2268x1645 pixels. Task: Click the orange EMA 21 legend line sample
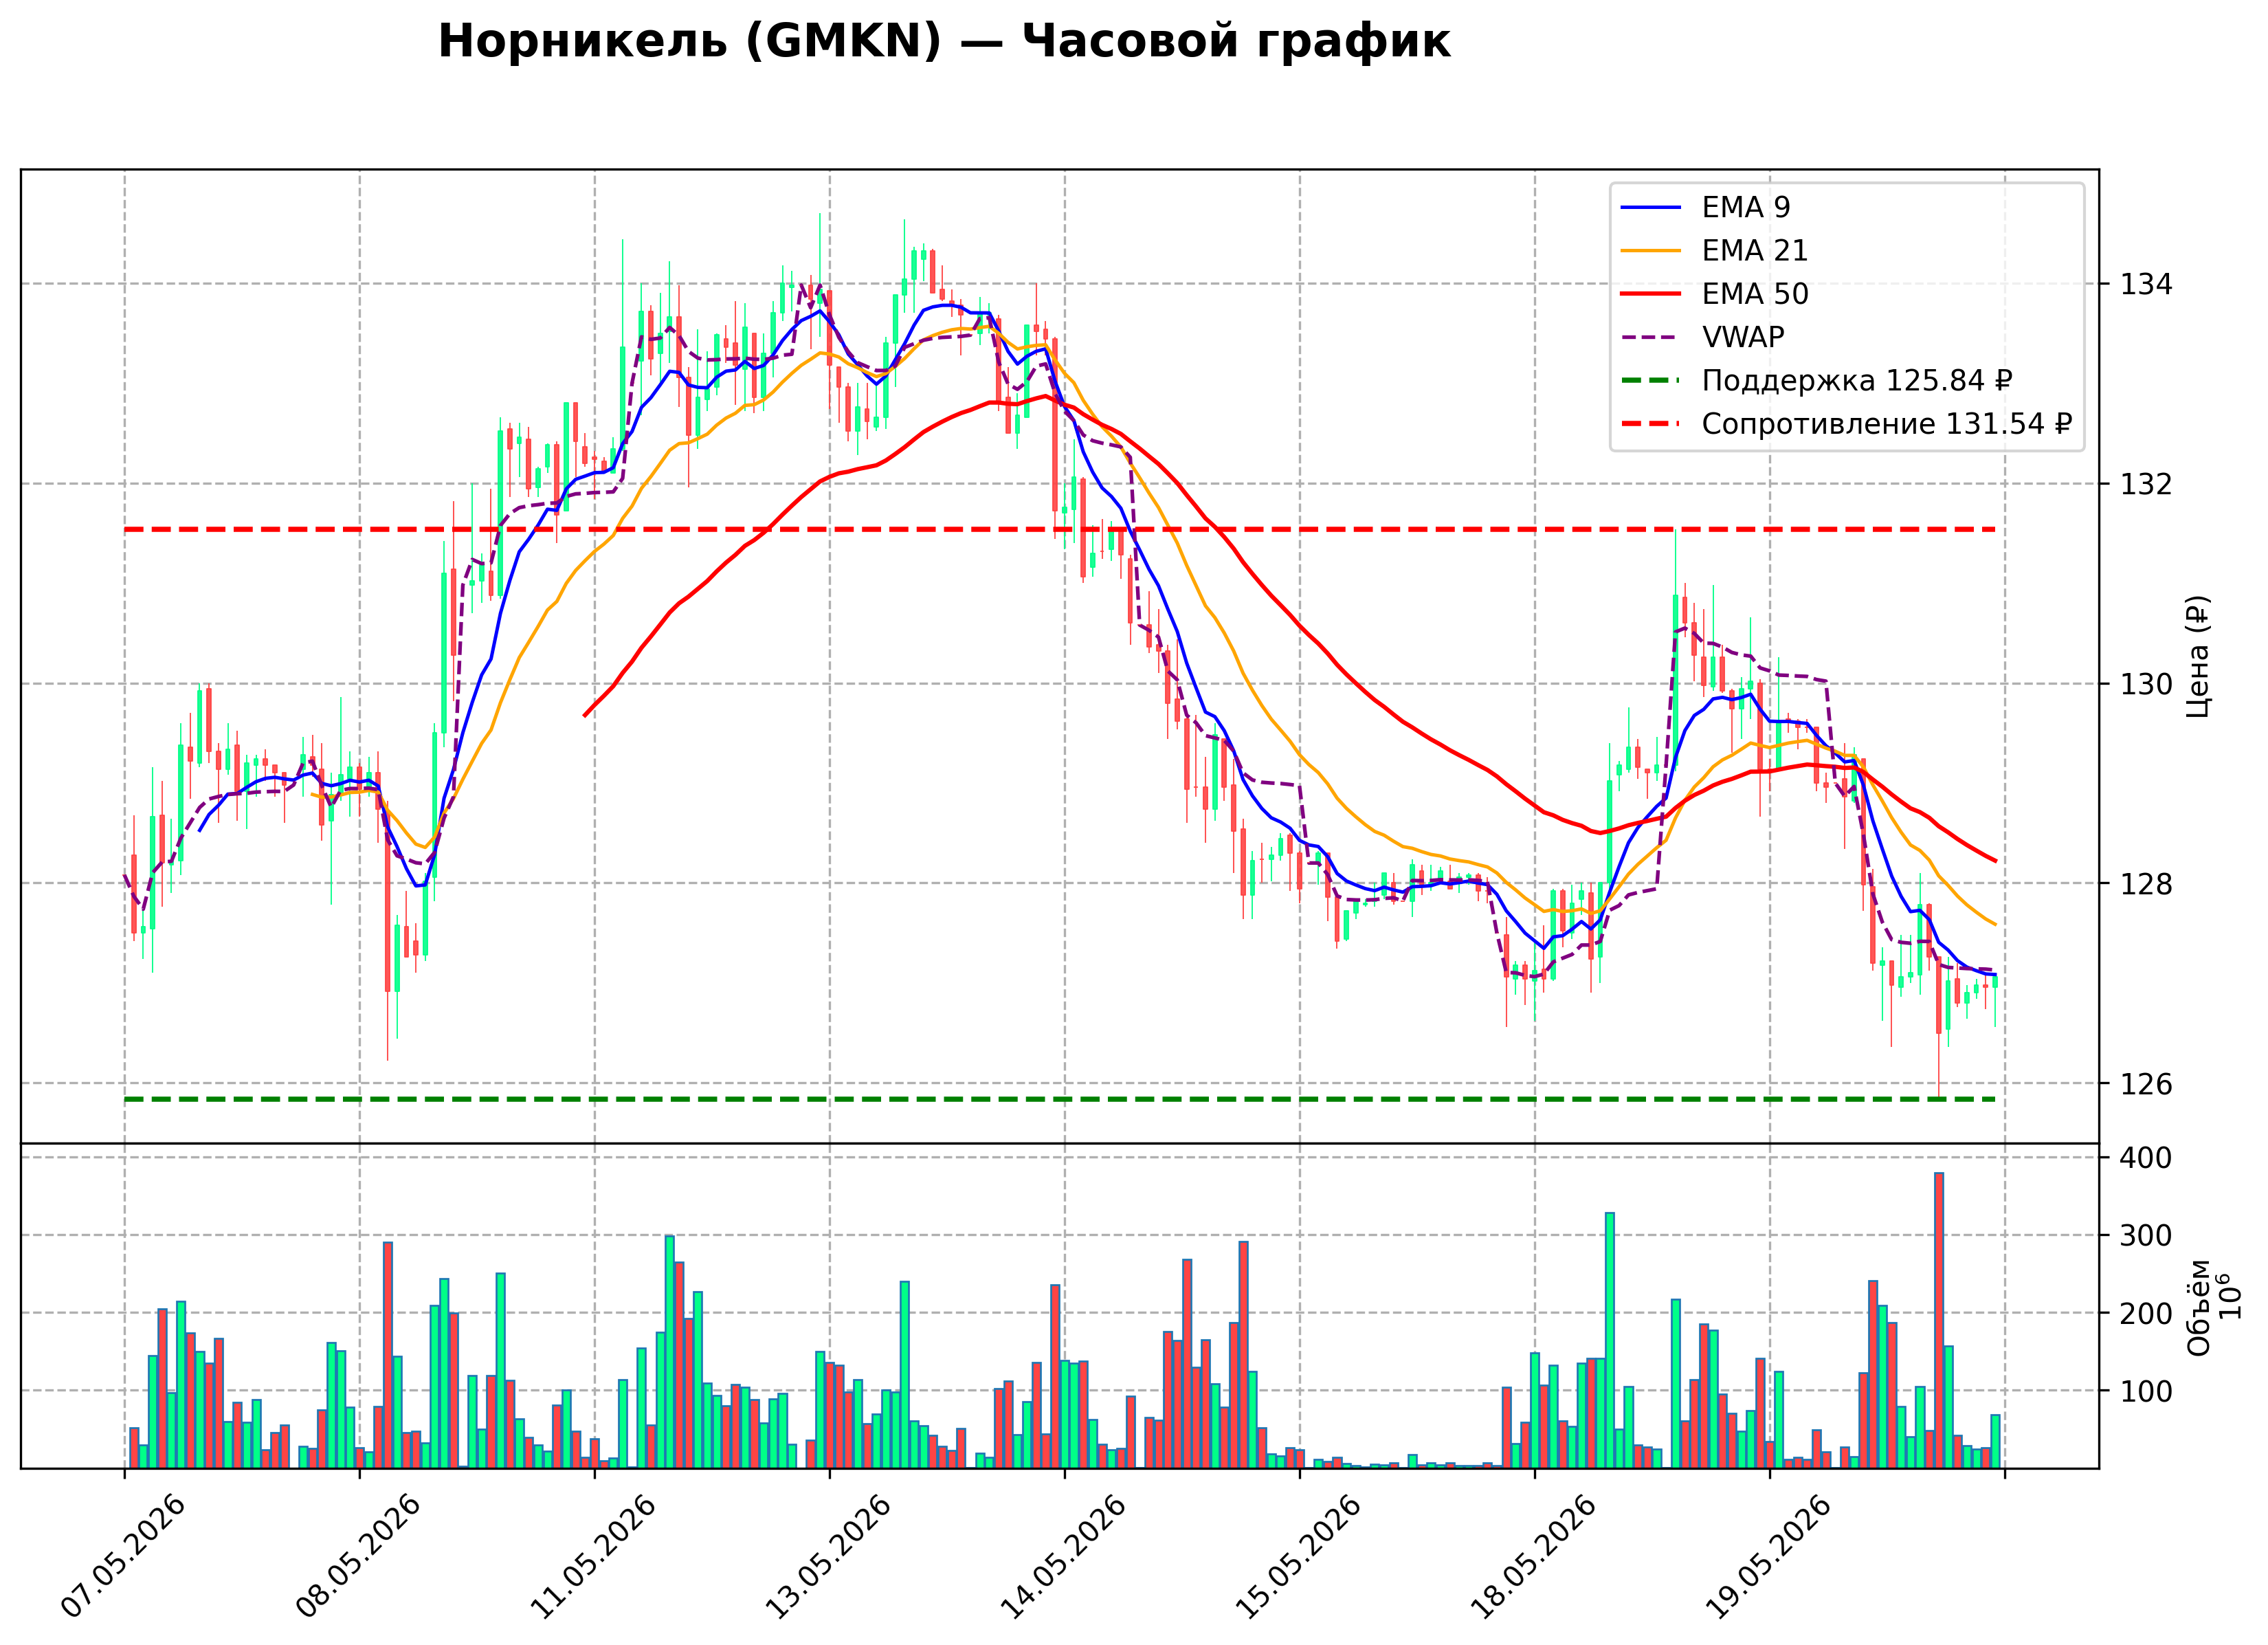1651,250
